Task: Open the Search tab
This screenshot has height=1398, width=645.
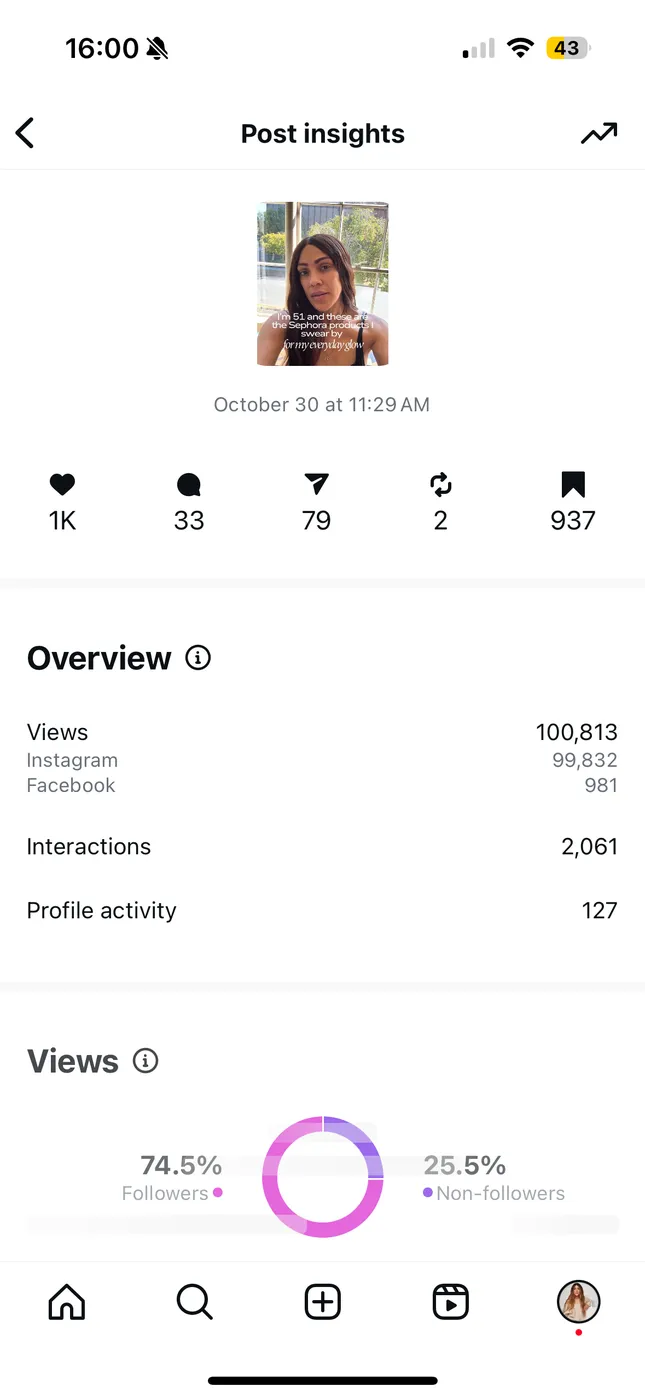Action: tap(194, 1302)
